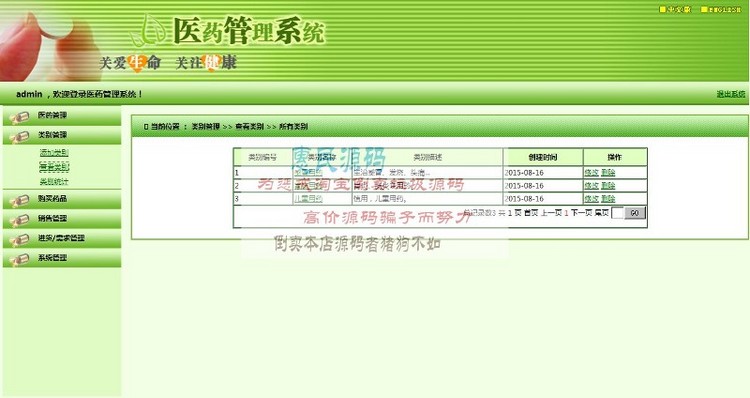Select the 2015-08-16 date in row 1
Screen dimensions: 750x398
pos(524,173)
